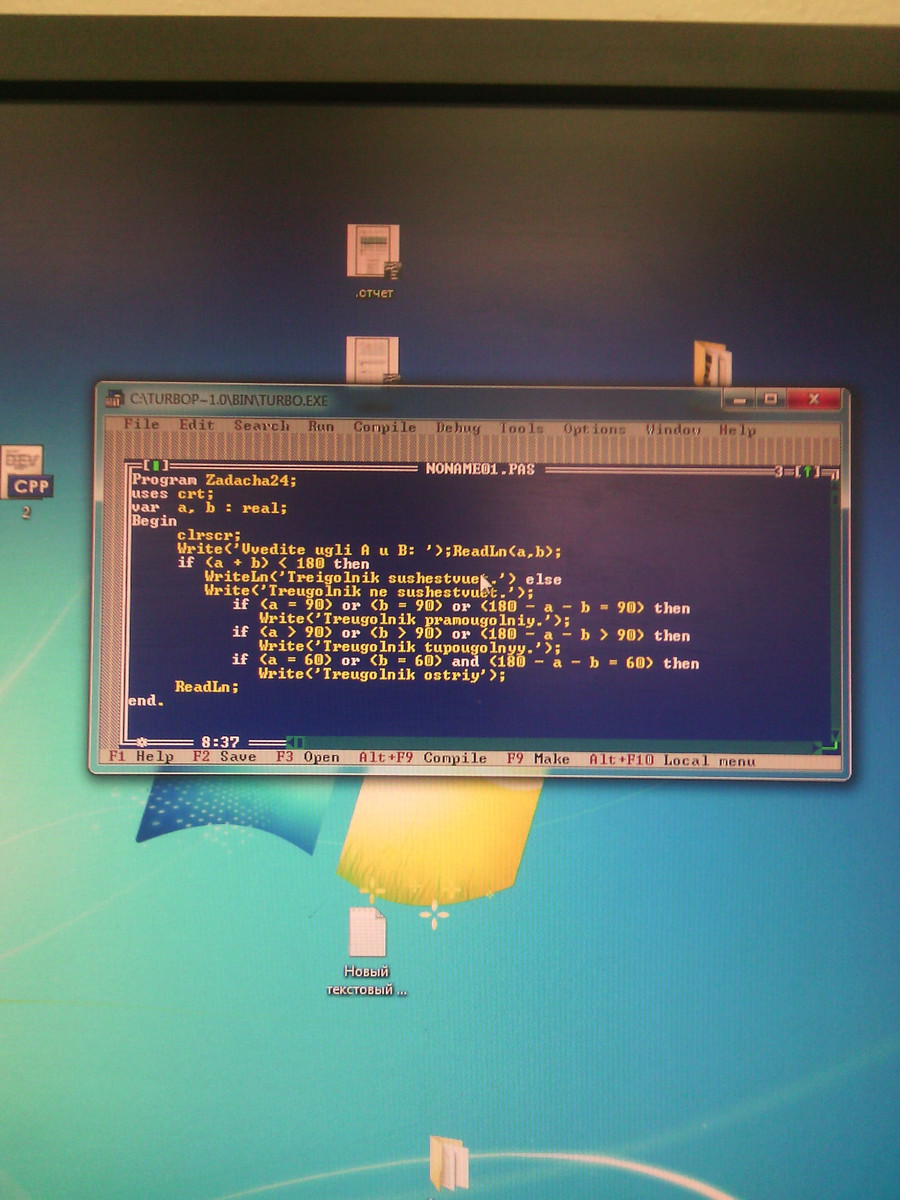Open the Run menu
The width and height of the screenshot is (900, 1200).
321,426
